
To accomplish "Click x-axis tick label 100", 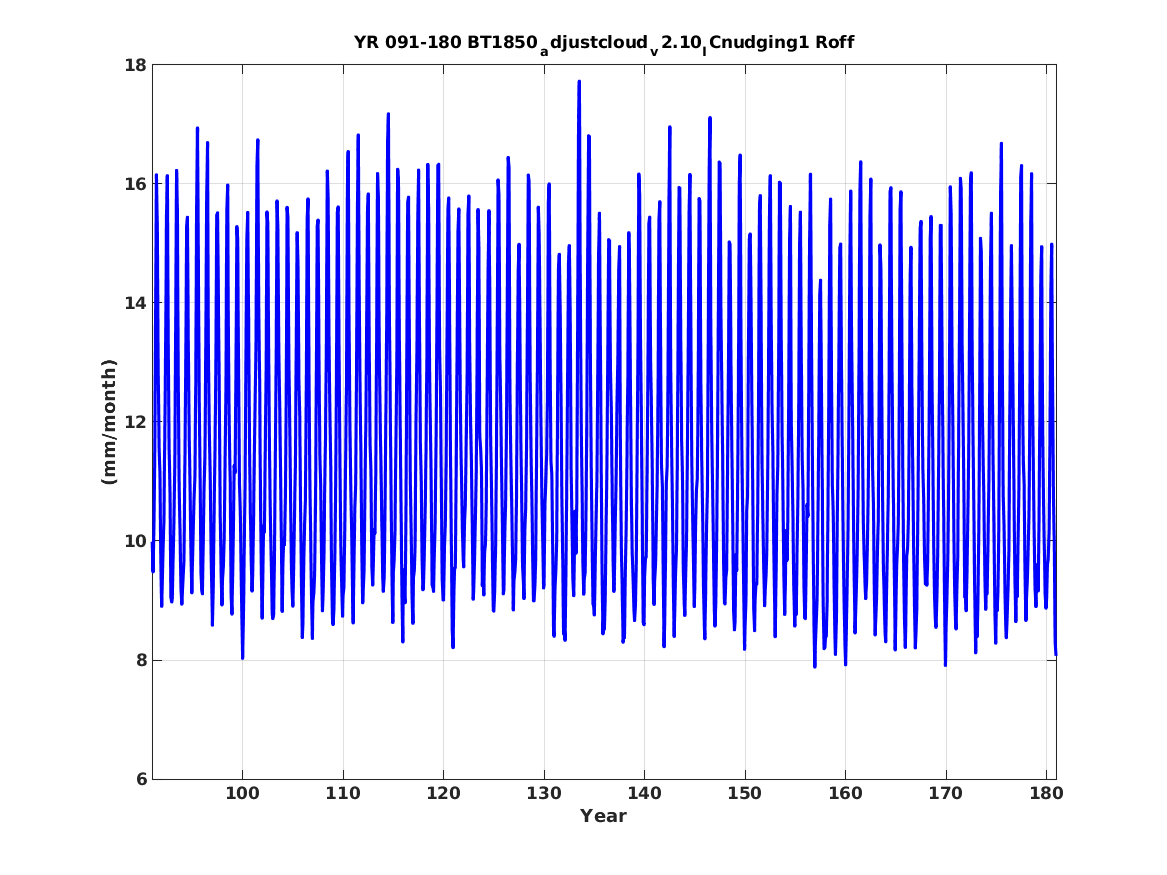I will (x=242, y=794).
